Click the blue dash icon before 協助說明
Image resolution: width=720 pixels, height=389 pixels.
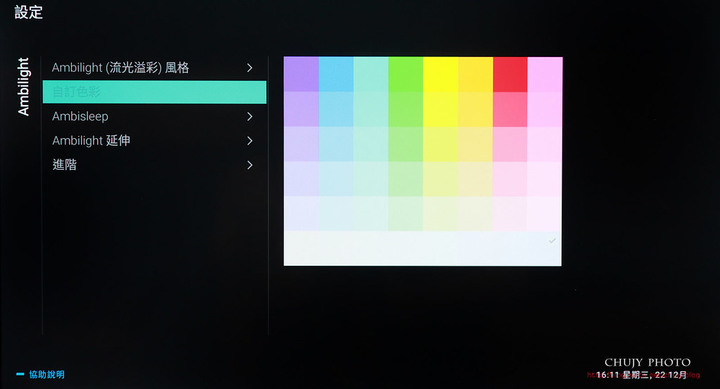20,374
